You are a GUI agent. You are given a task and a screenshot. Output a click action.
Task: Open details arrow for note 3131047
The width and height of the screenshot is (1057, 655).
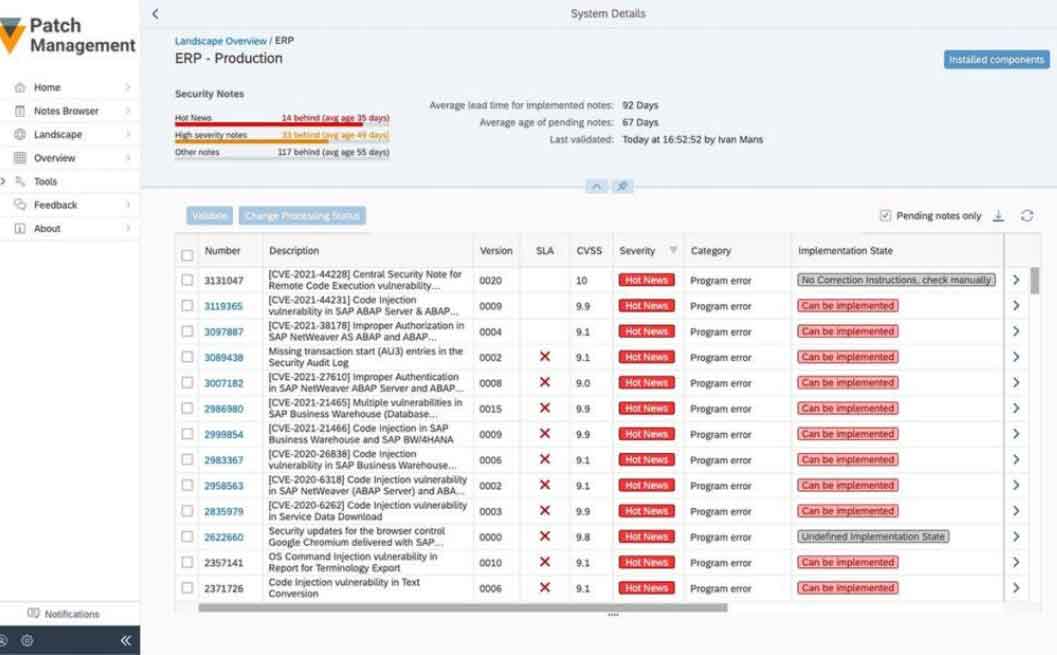coord(1016,280)
